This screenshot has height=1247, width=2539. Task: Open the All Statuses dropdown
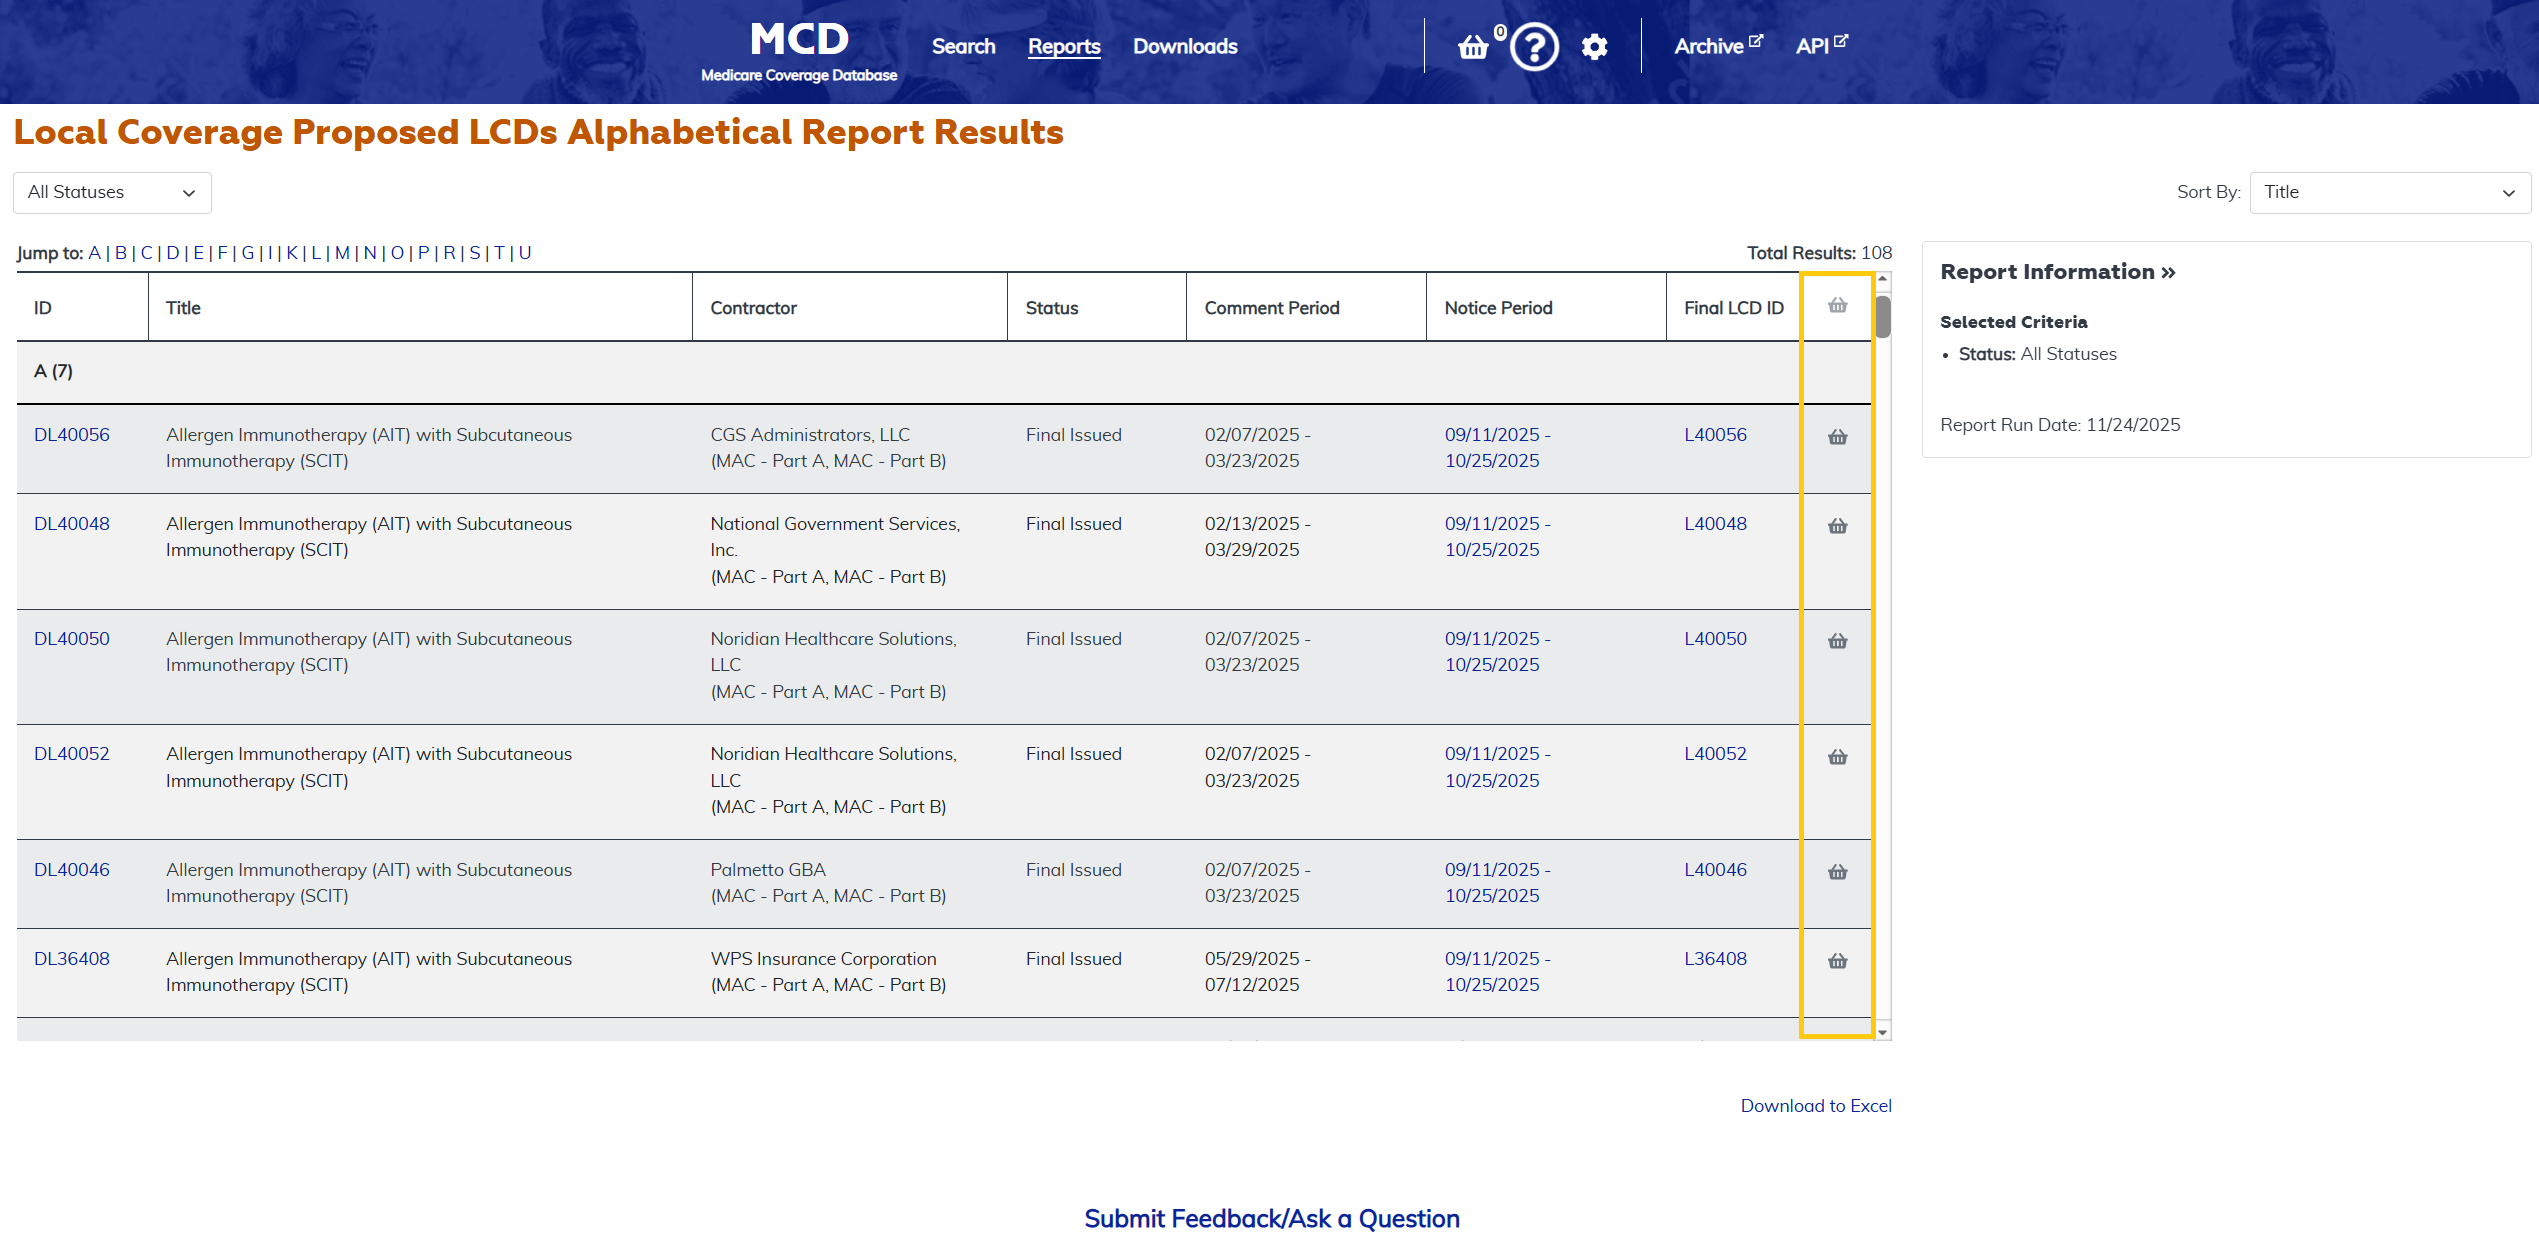(x=112, y=192)
